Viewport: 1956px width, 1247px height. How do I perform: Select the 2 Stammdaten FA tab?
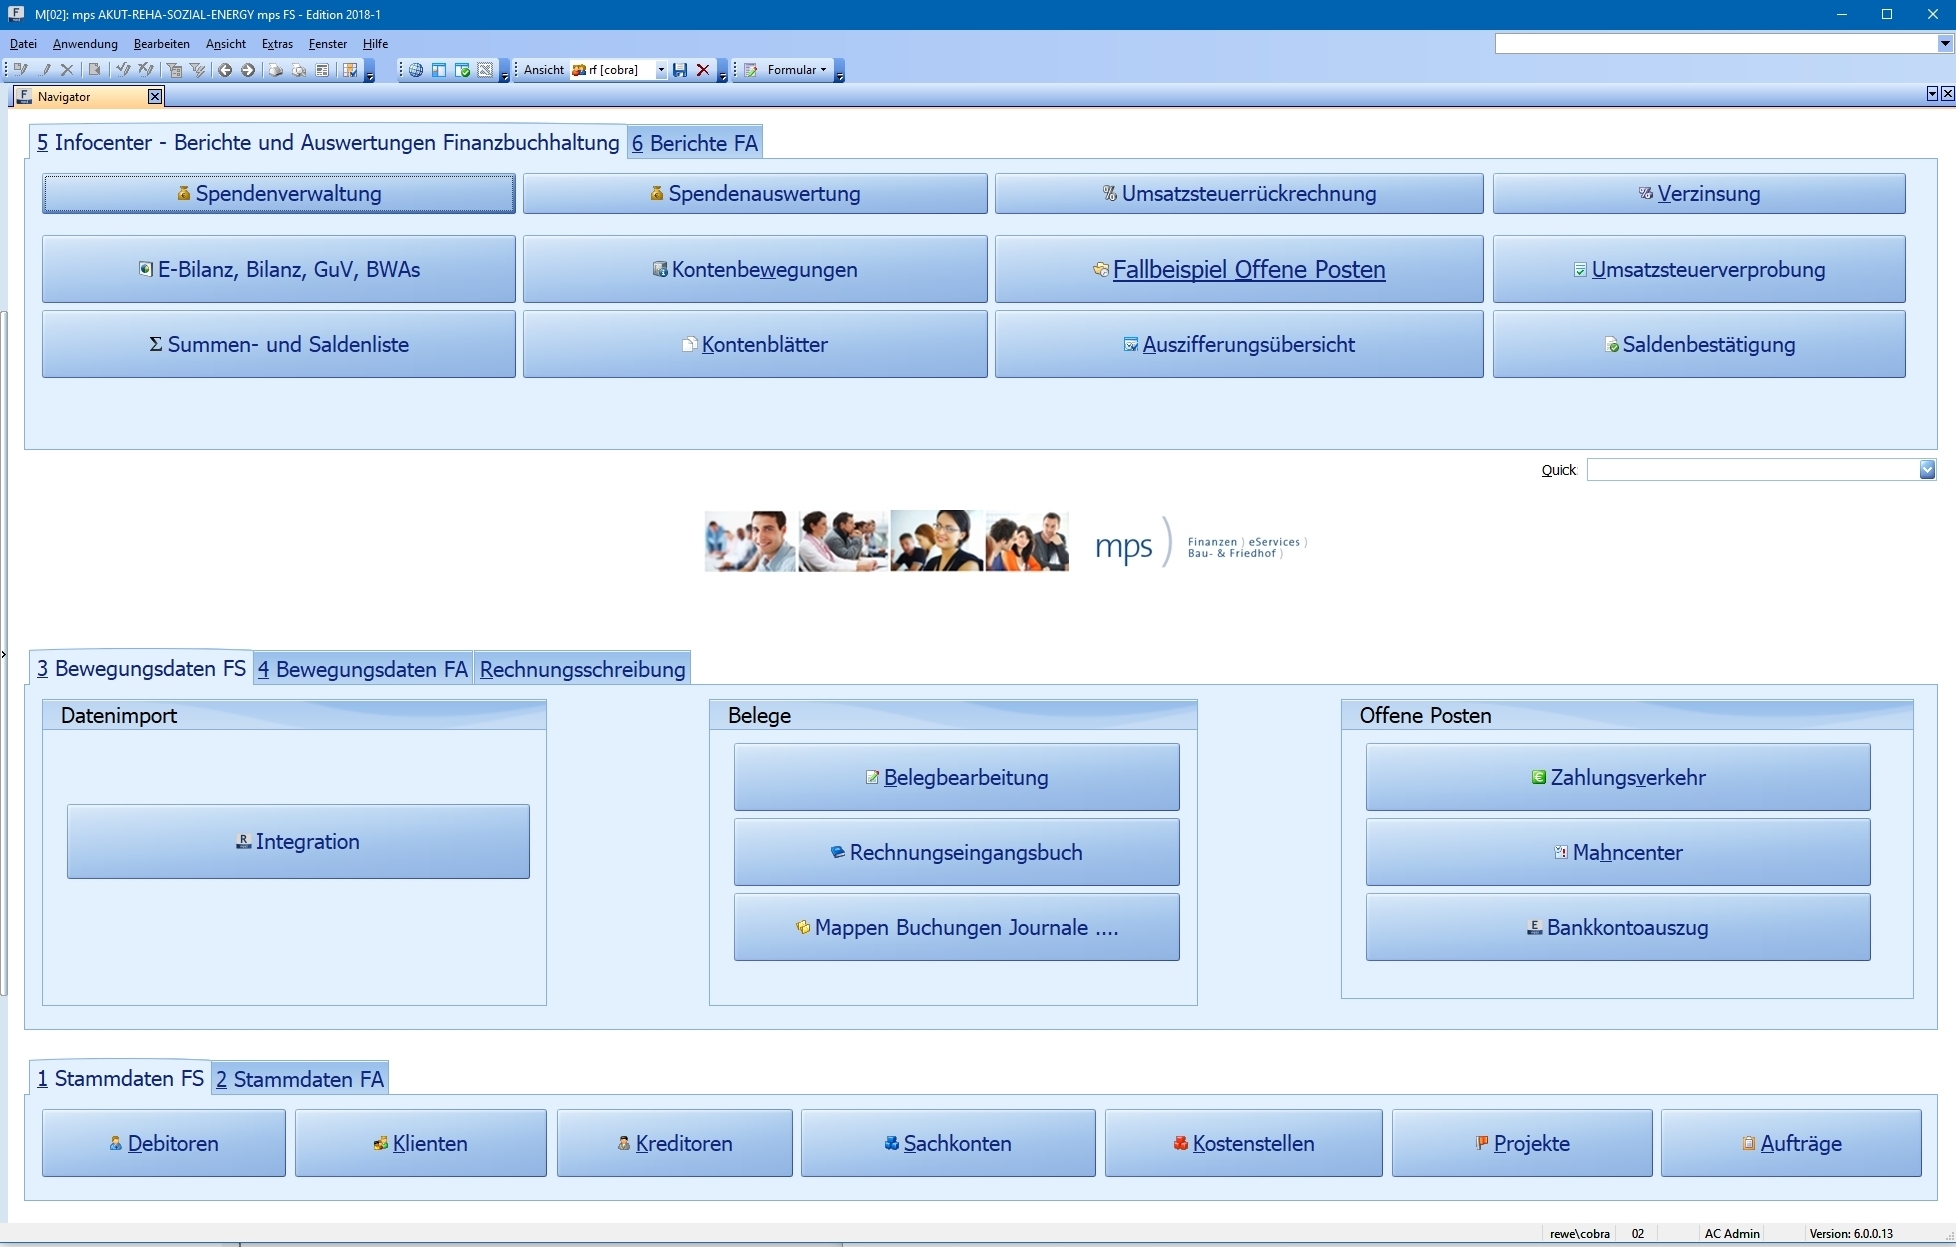(x=300, y=1079)
